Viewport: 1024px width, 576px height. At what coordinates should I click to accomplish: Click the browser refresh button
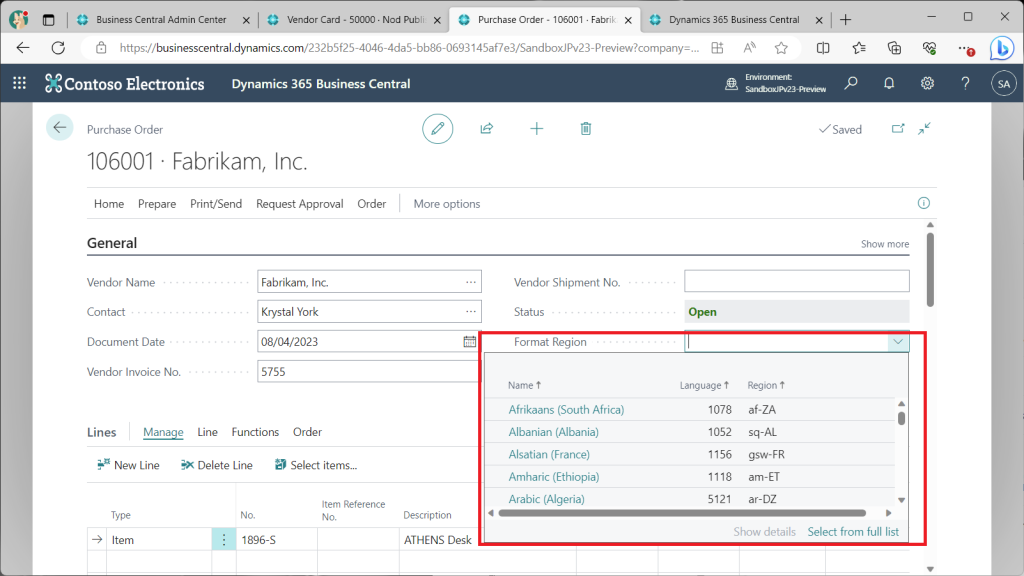pyautogui.click(x=58, y=48)
